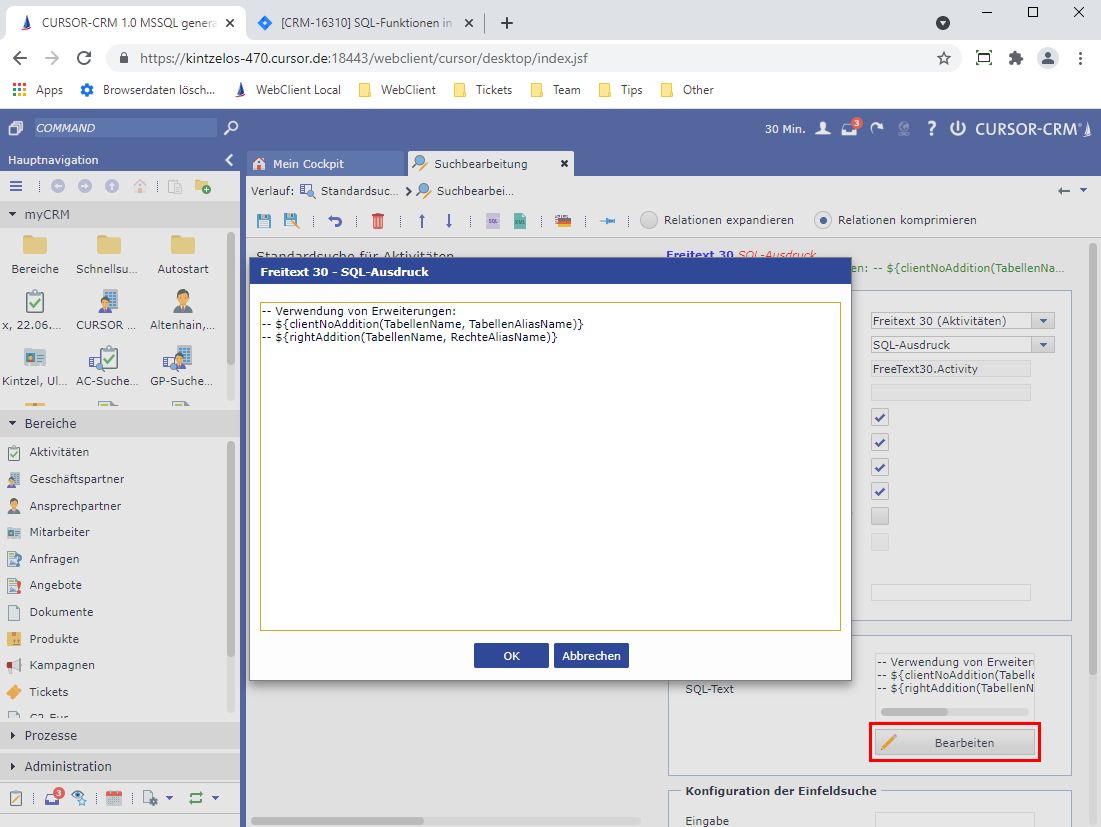Click the undo arrow in toolbar
This screenshot has width=1101, height=827.
[335, 221]
